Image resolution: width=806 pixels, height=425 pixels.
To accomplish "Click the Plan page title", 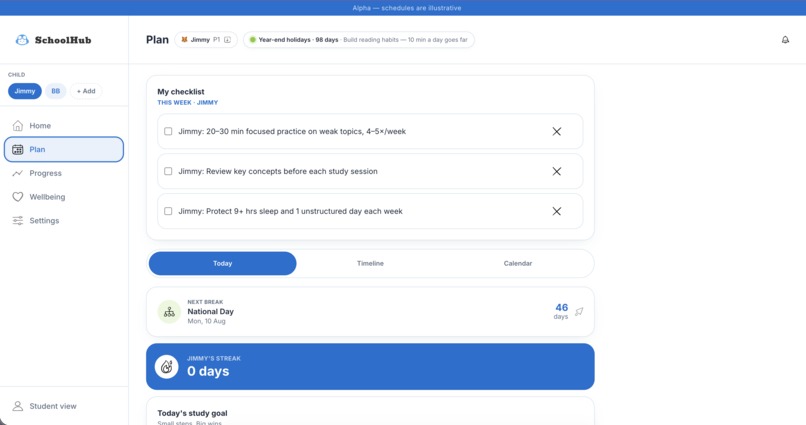I will [x=157, y=40].
